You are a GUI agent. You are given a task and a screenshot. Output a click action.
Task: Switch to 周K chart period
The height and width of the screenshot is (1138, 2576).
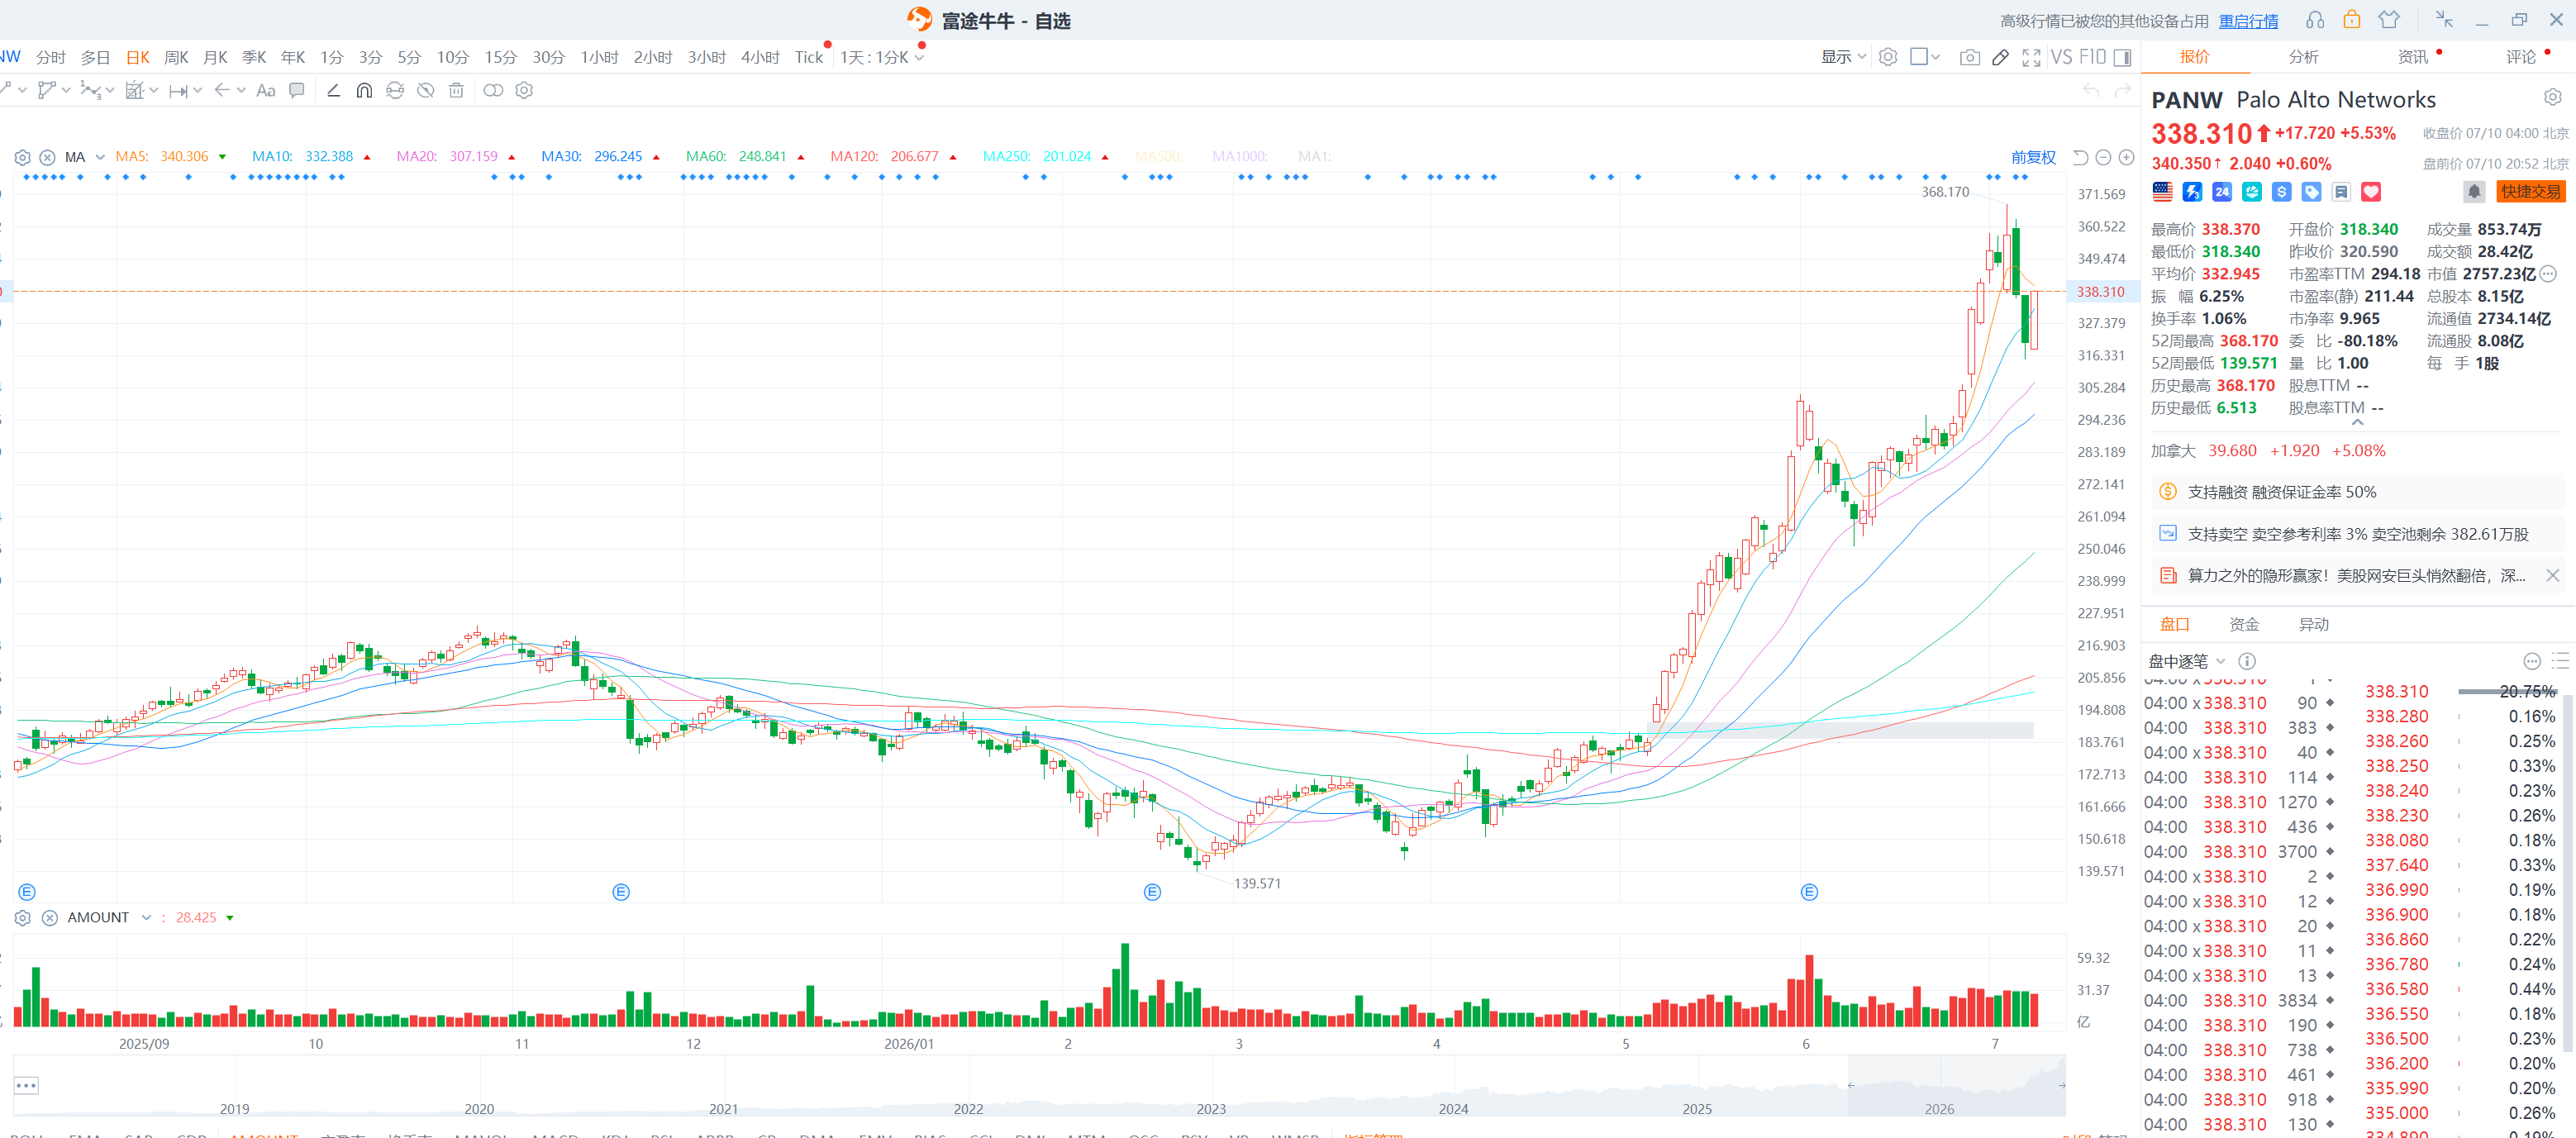(x=176, y=57)
